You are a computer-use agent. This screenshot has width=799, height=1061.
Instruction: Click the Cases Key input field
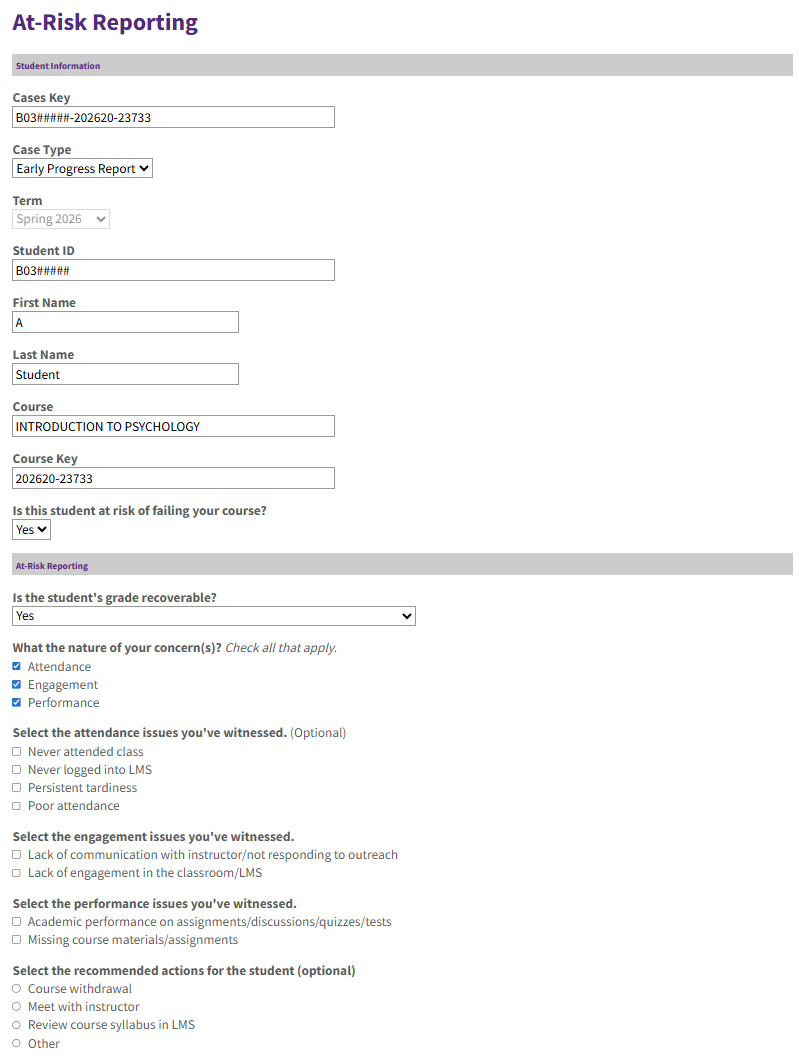click(173, 117)
